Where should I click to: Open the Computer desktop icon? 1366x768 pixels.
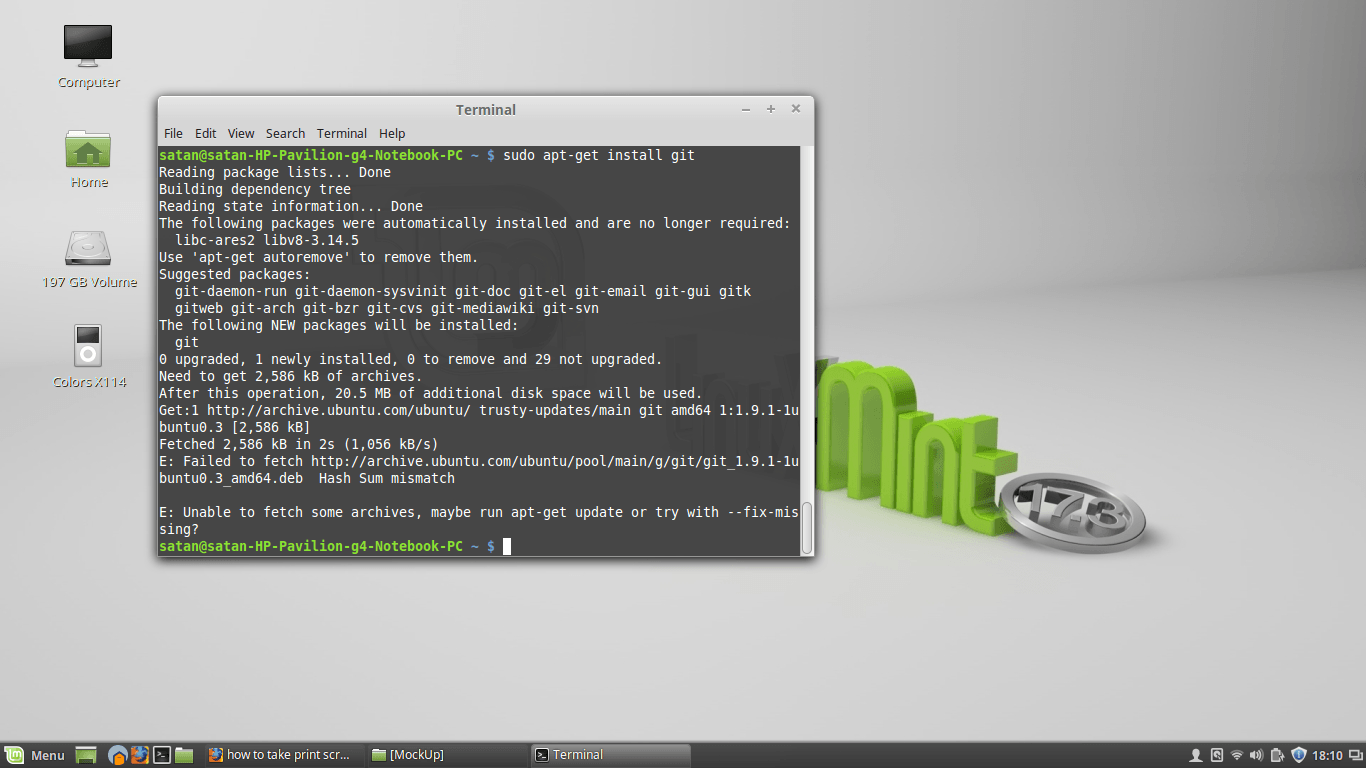(88, 46)
